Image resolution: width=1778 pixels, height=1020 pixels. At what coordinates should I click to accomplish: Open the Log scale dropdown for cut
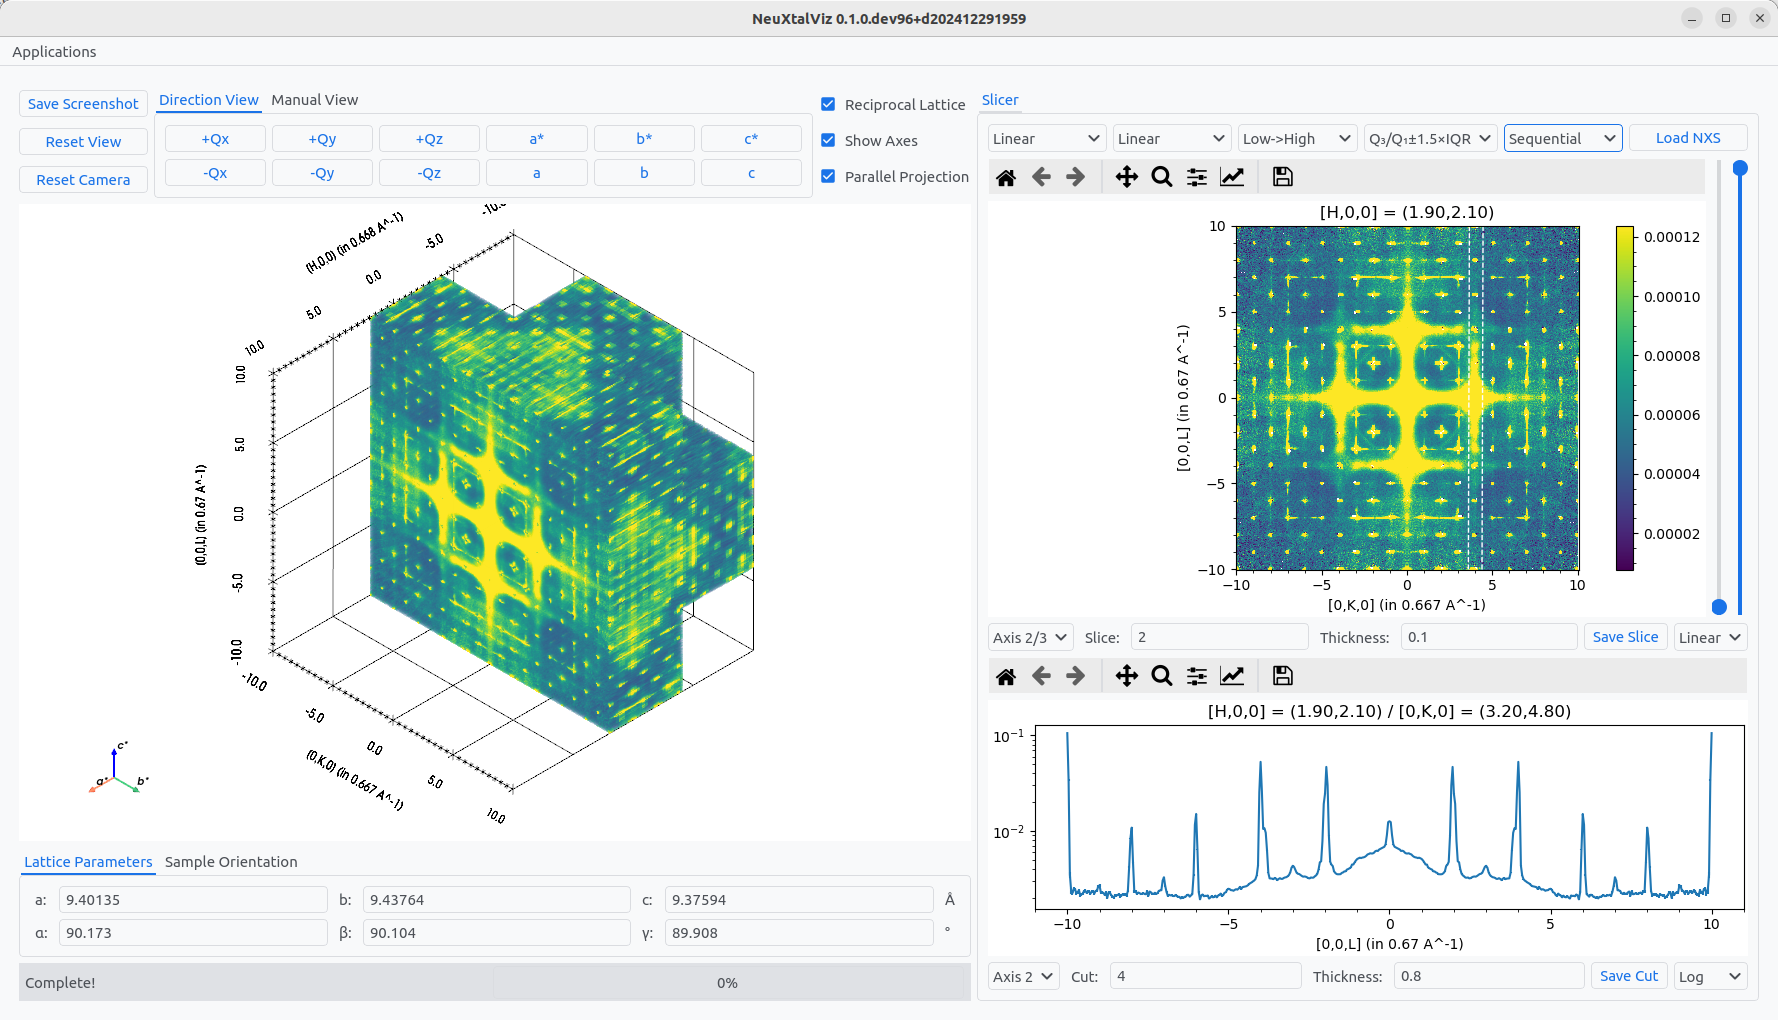1709,976
